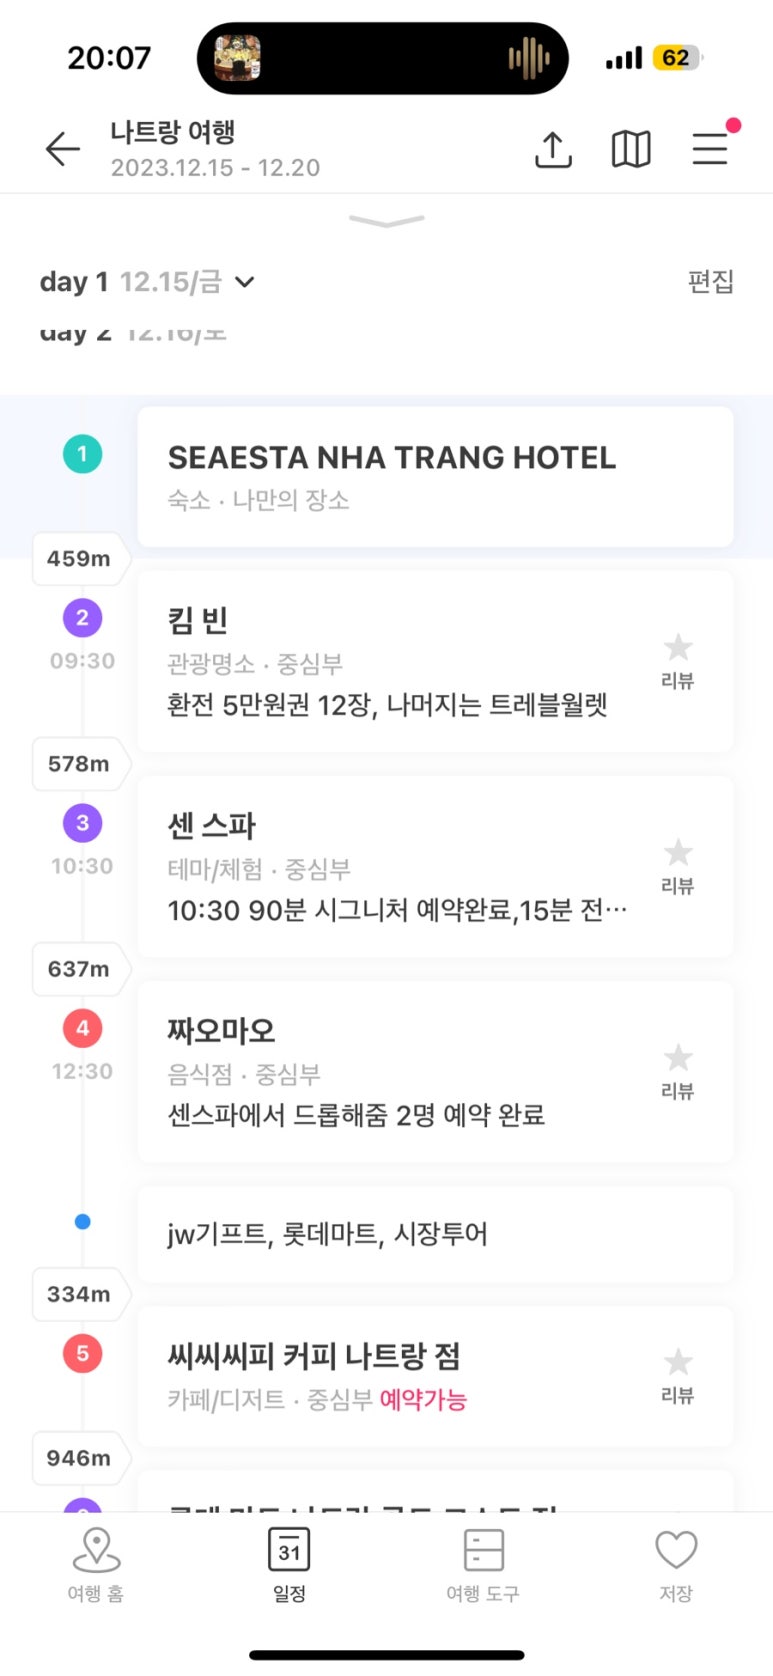773x1676 pixels.
Task: Open the map view icon
Action: [631, 149]
